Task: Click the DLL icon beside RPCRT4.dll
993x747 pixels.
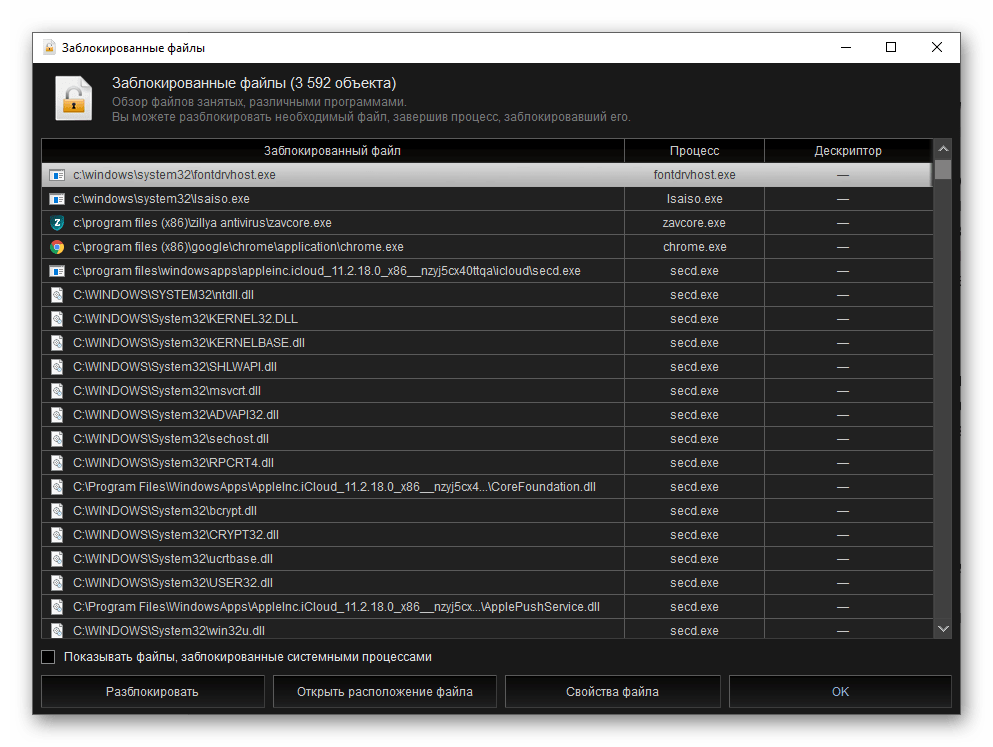Action: coord(57,463)
